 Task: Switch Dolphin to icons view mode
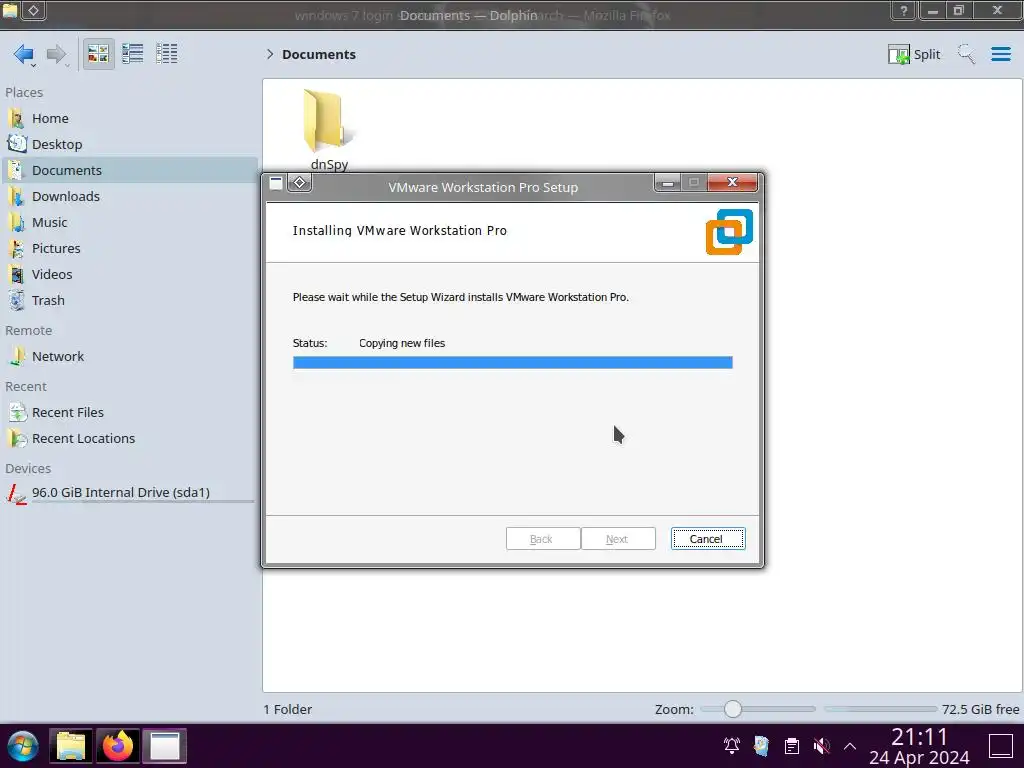pos(98,54)
